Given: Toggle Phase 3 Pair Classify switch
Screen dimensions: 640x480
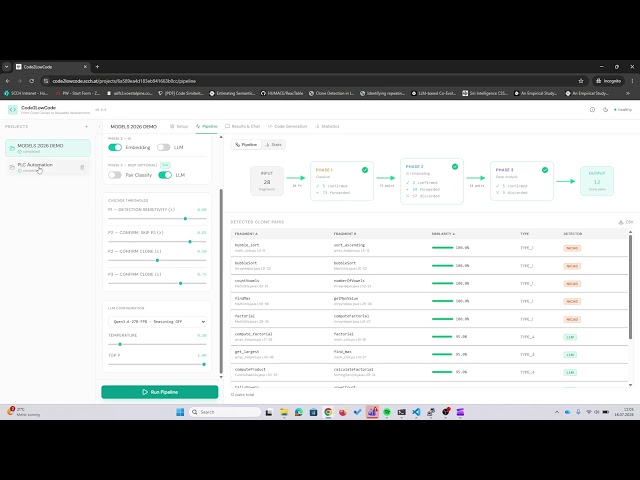Looking at the screenshot, I should [x=115, y=175].
